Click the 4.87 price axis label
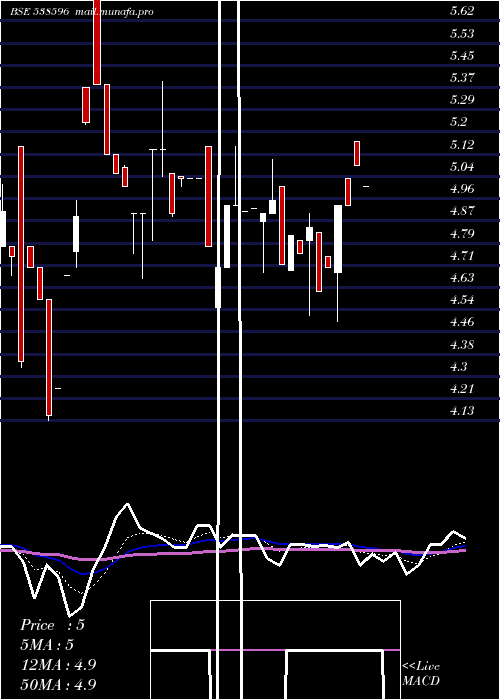The height and width of the screenshot is (700, 500). point(462,211)
